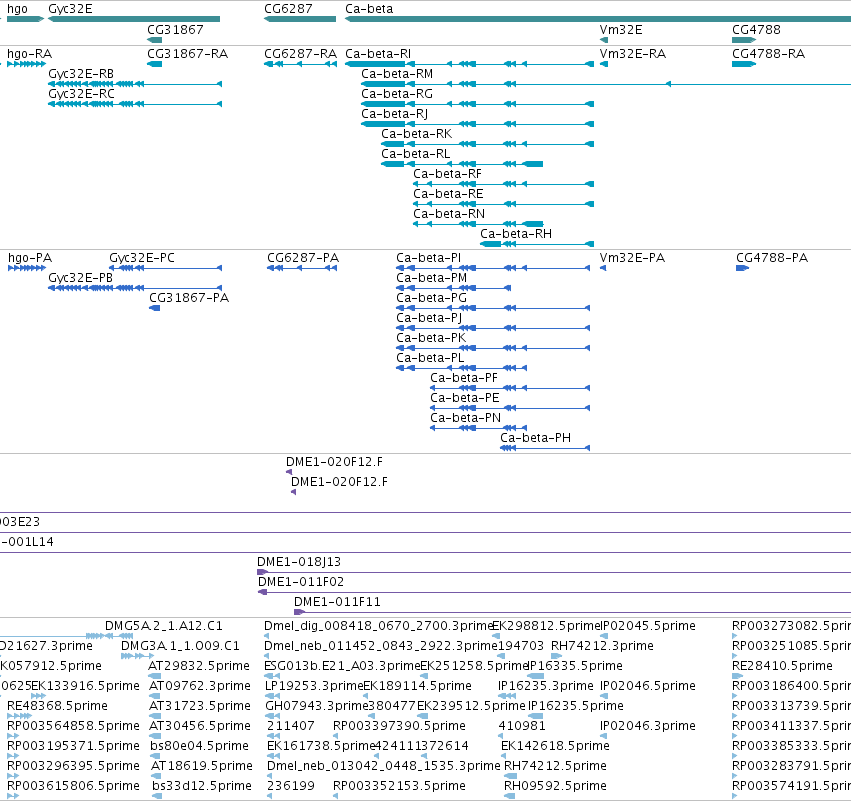Click Ca-beta-RG transcript label
851x801 pixels.
[x=397, y=94]
